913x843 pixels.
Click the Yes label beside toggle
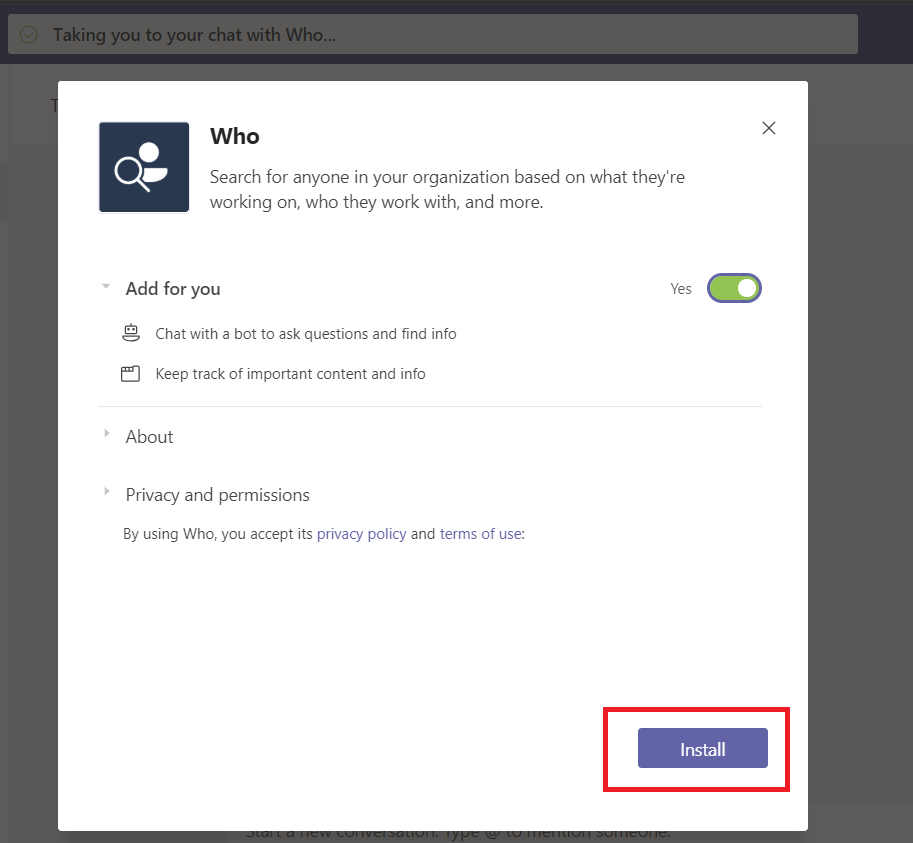click(681, 289)
